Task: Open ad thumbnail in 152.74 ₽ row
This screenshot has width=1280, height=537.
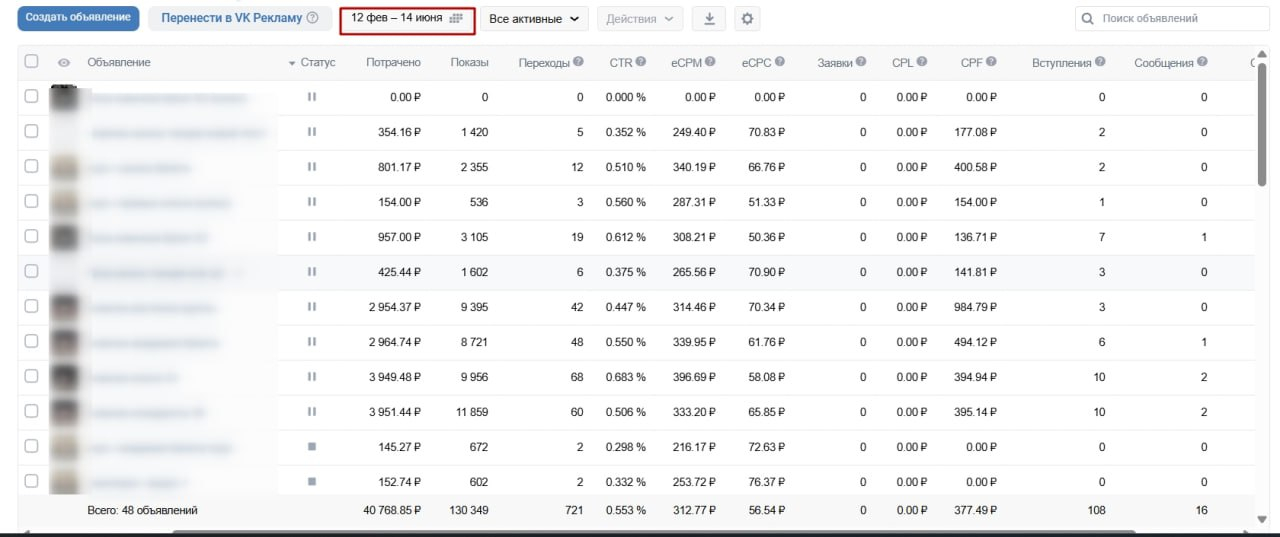Action: [x=65, y=481]
